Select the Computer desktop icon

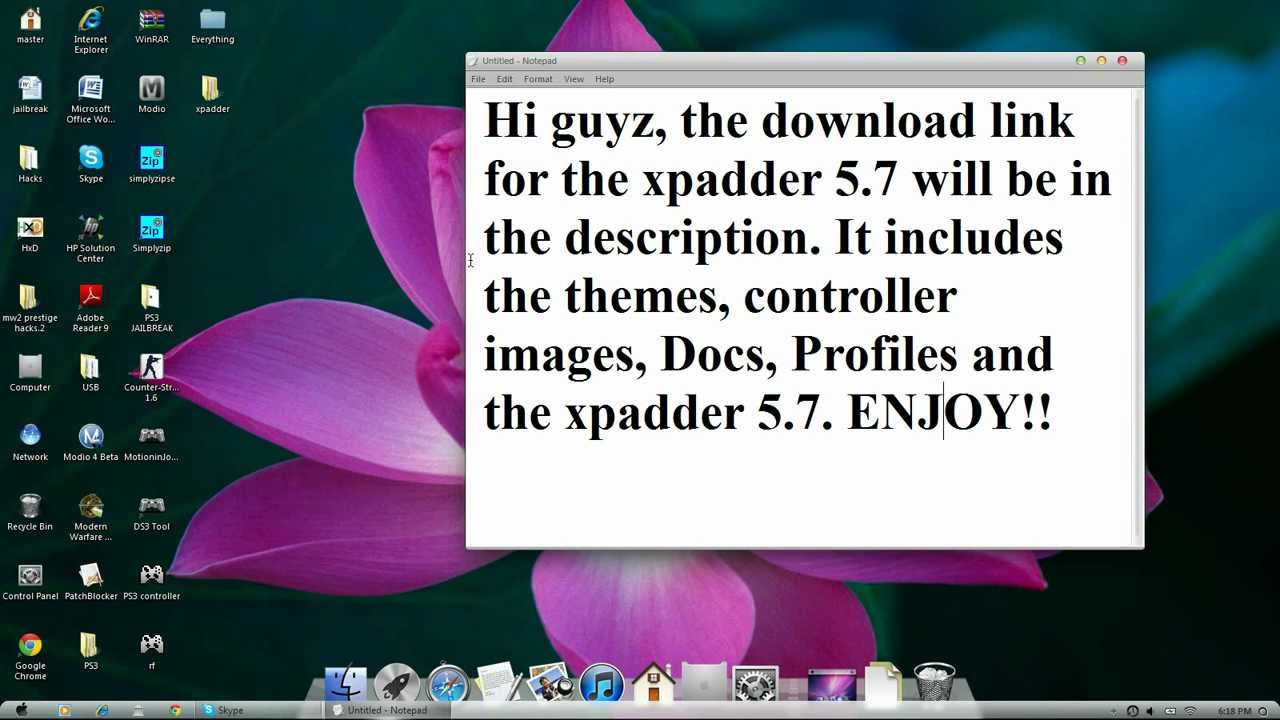point(30,374)
